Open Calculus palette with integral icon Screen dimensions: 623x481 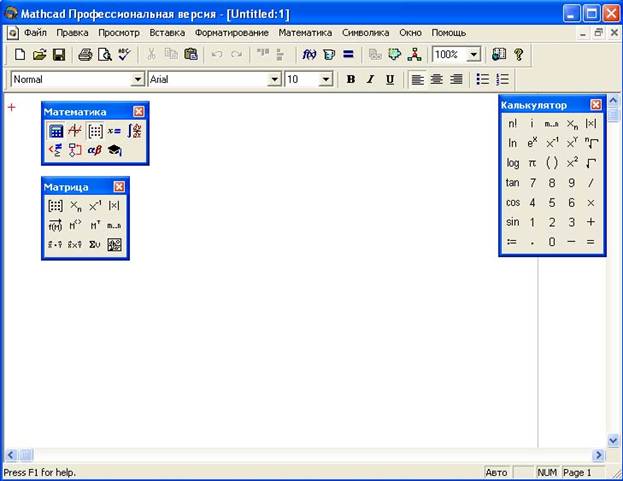coord(134,131)
